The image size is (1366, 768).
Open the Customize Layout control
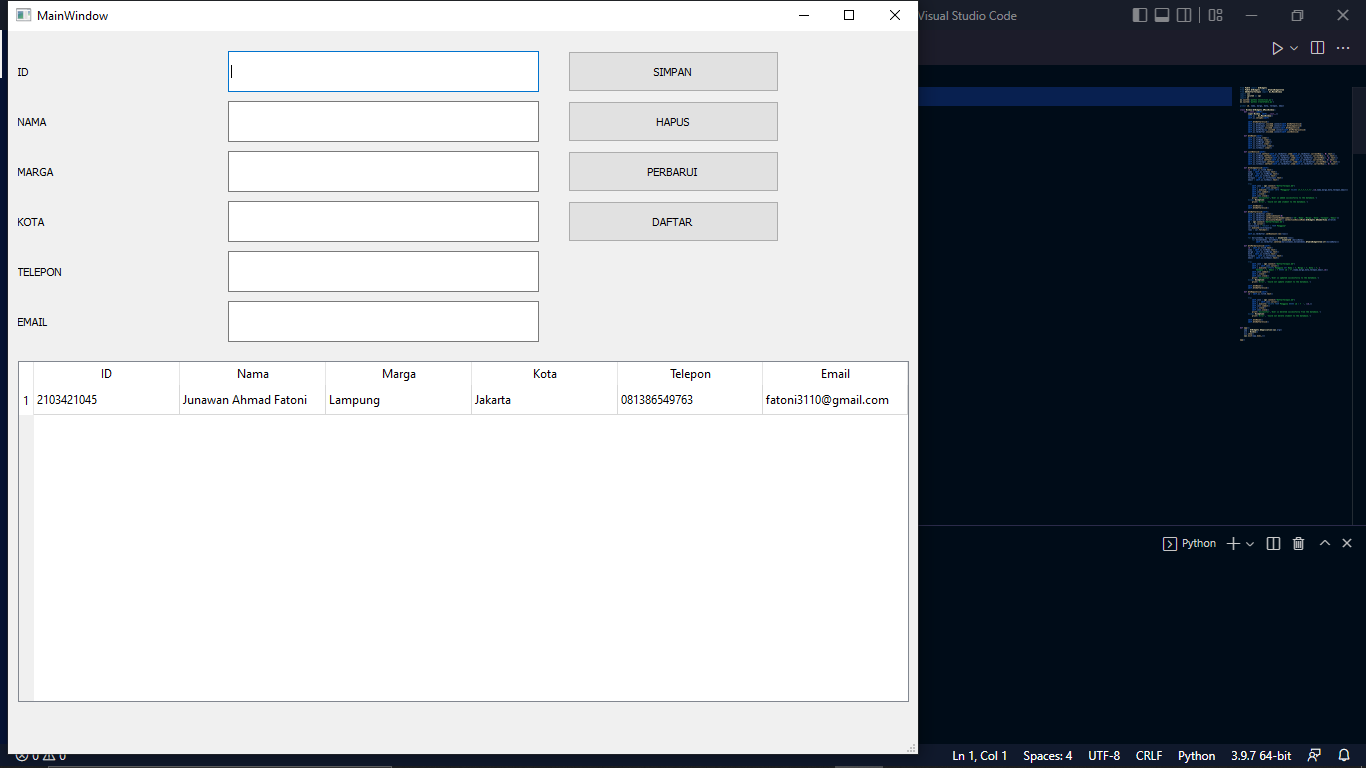point(1214,15)
